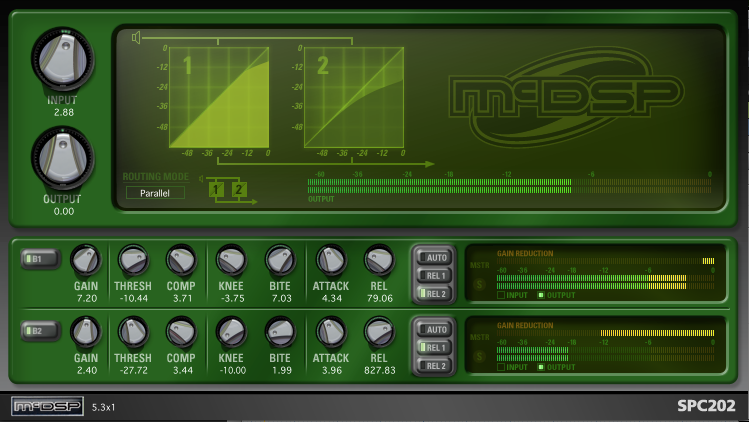Viewport: 749px width, 422px height.
Task: Select compressor 2 transfer curve graph
Action: click(x=354, y=97)
